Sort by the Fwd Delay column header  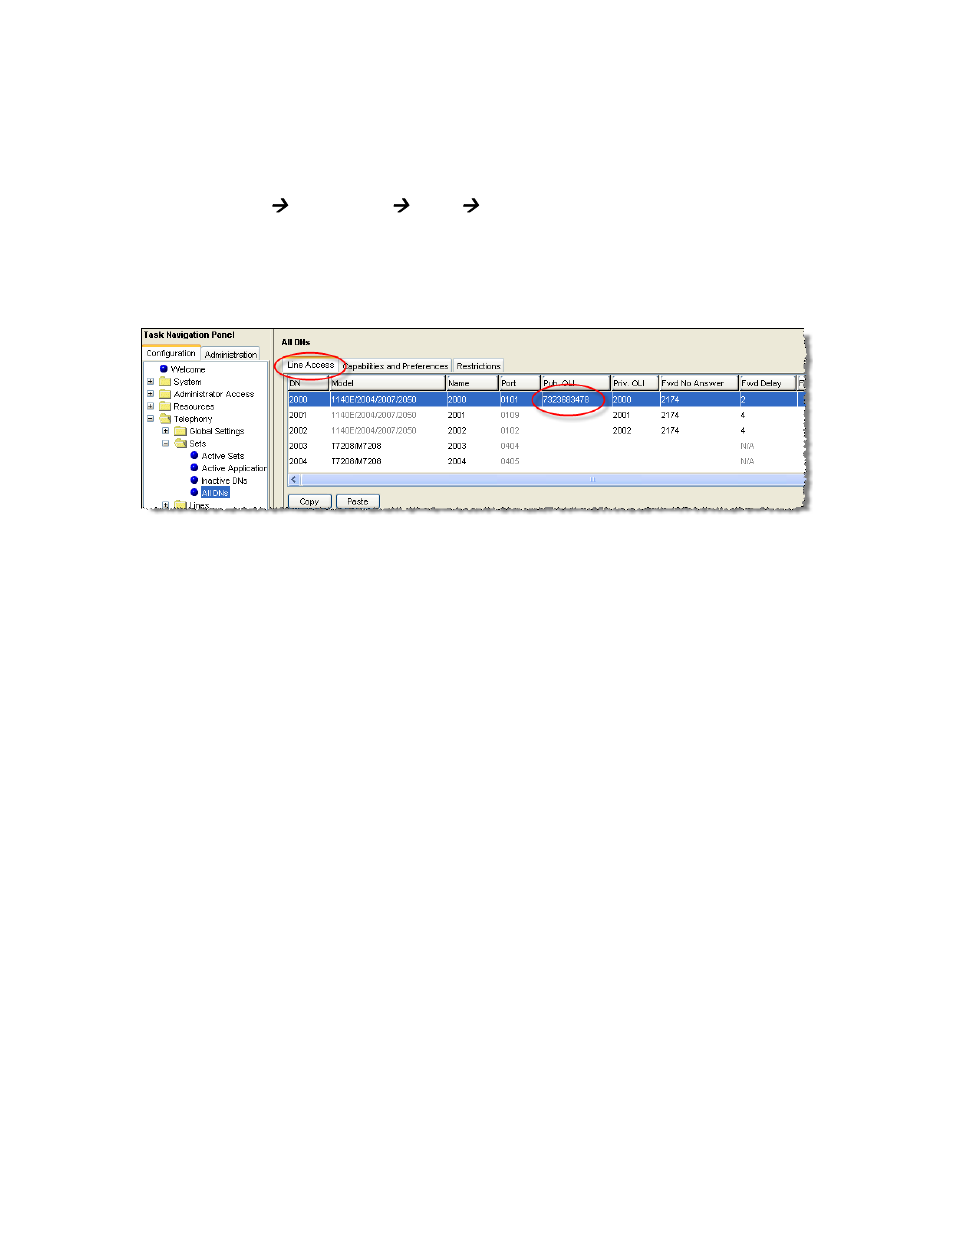click(767, 383)
